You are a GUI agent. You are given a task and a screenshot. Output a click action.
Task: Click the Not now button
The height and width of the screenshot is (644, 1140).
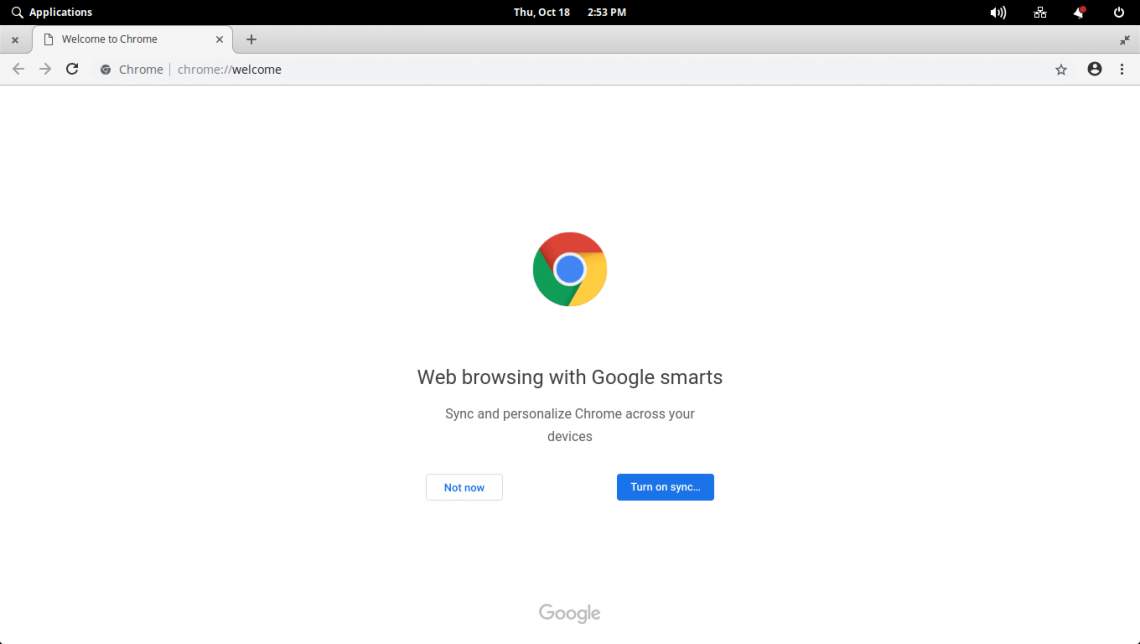tap(464, 487)
